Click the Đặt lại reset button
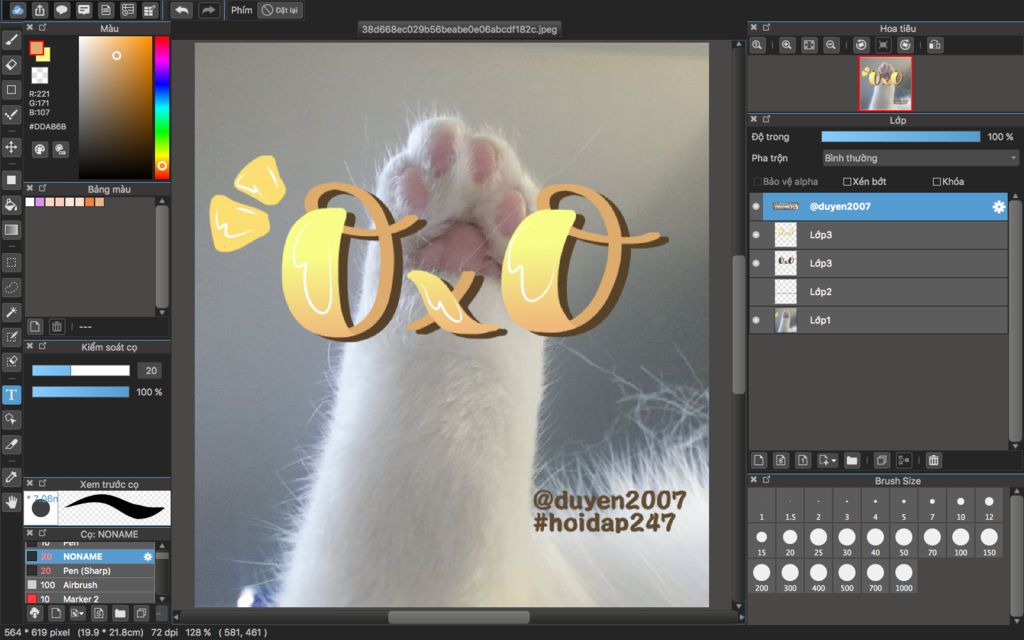Image resolution: width=1024 pixels, height=640 pixels. 280,10
